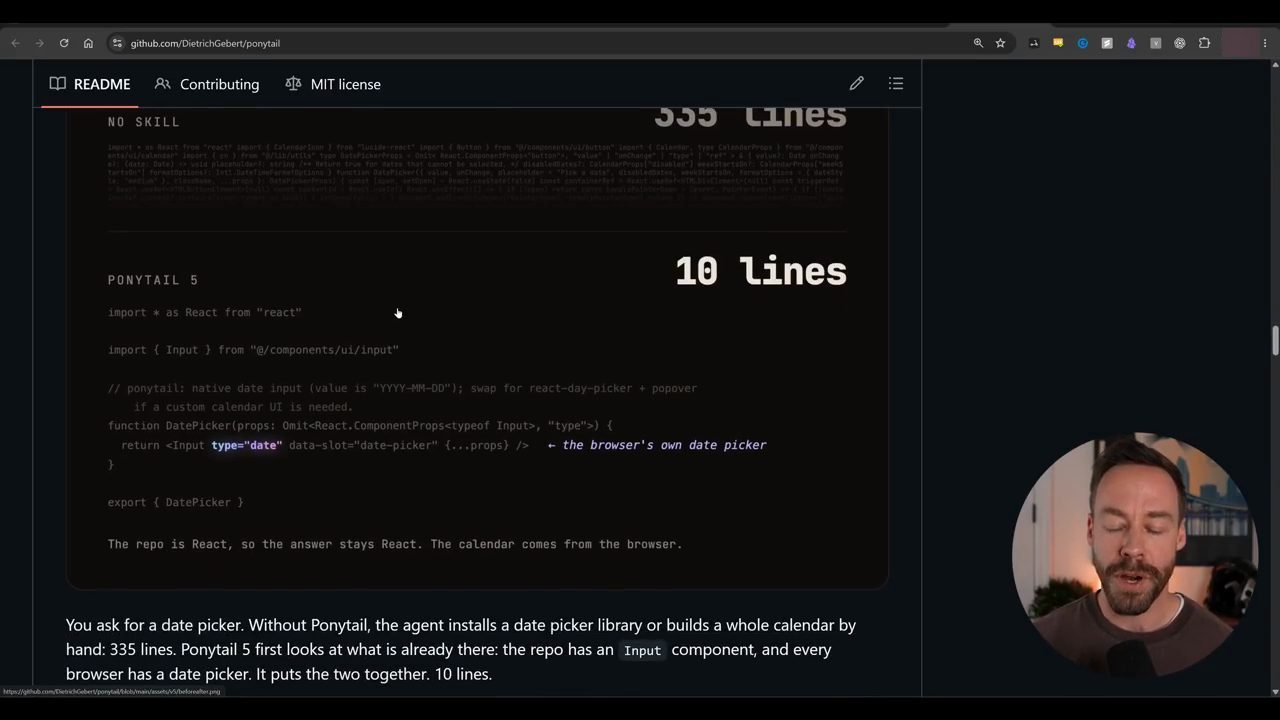The width and height of the screenshot is (1280, 720).
Task: Bookmark this page with the star
Action: click(x=1000, y=43)
